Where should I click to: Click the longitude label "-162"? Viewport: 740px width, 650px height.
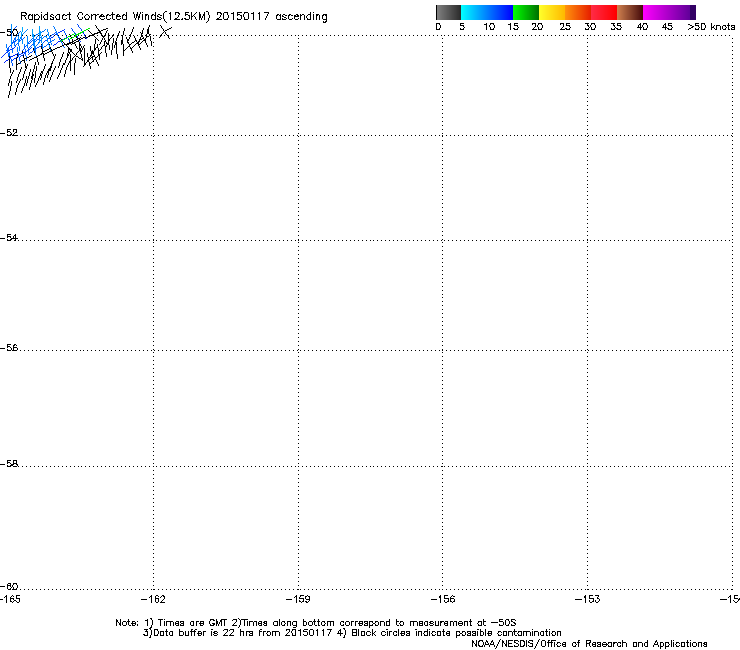point(153,599)
